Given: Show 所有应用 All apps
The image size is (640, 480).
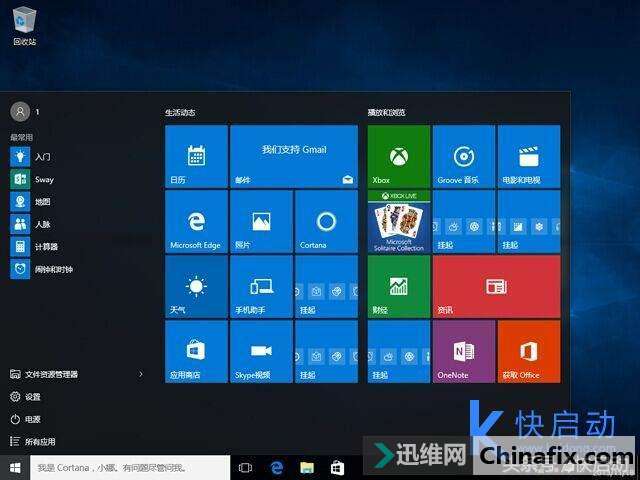Looking at the screenshot, I should click(33, 441).
